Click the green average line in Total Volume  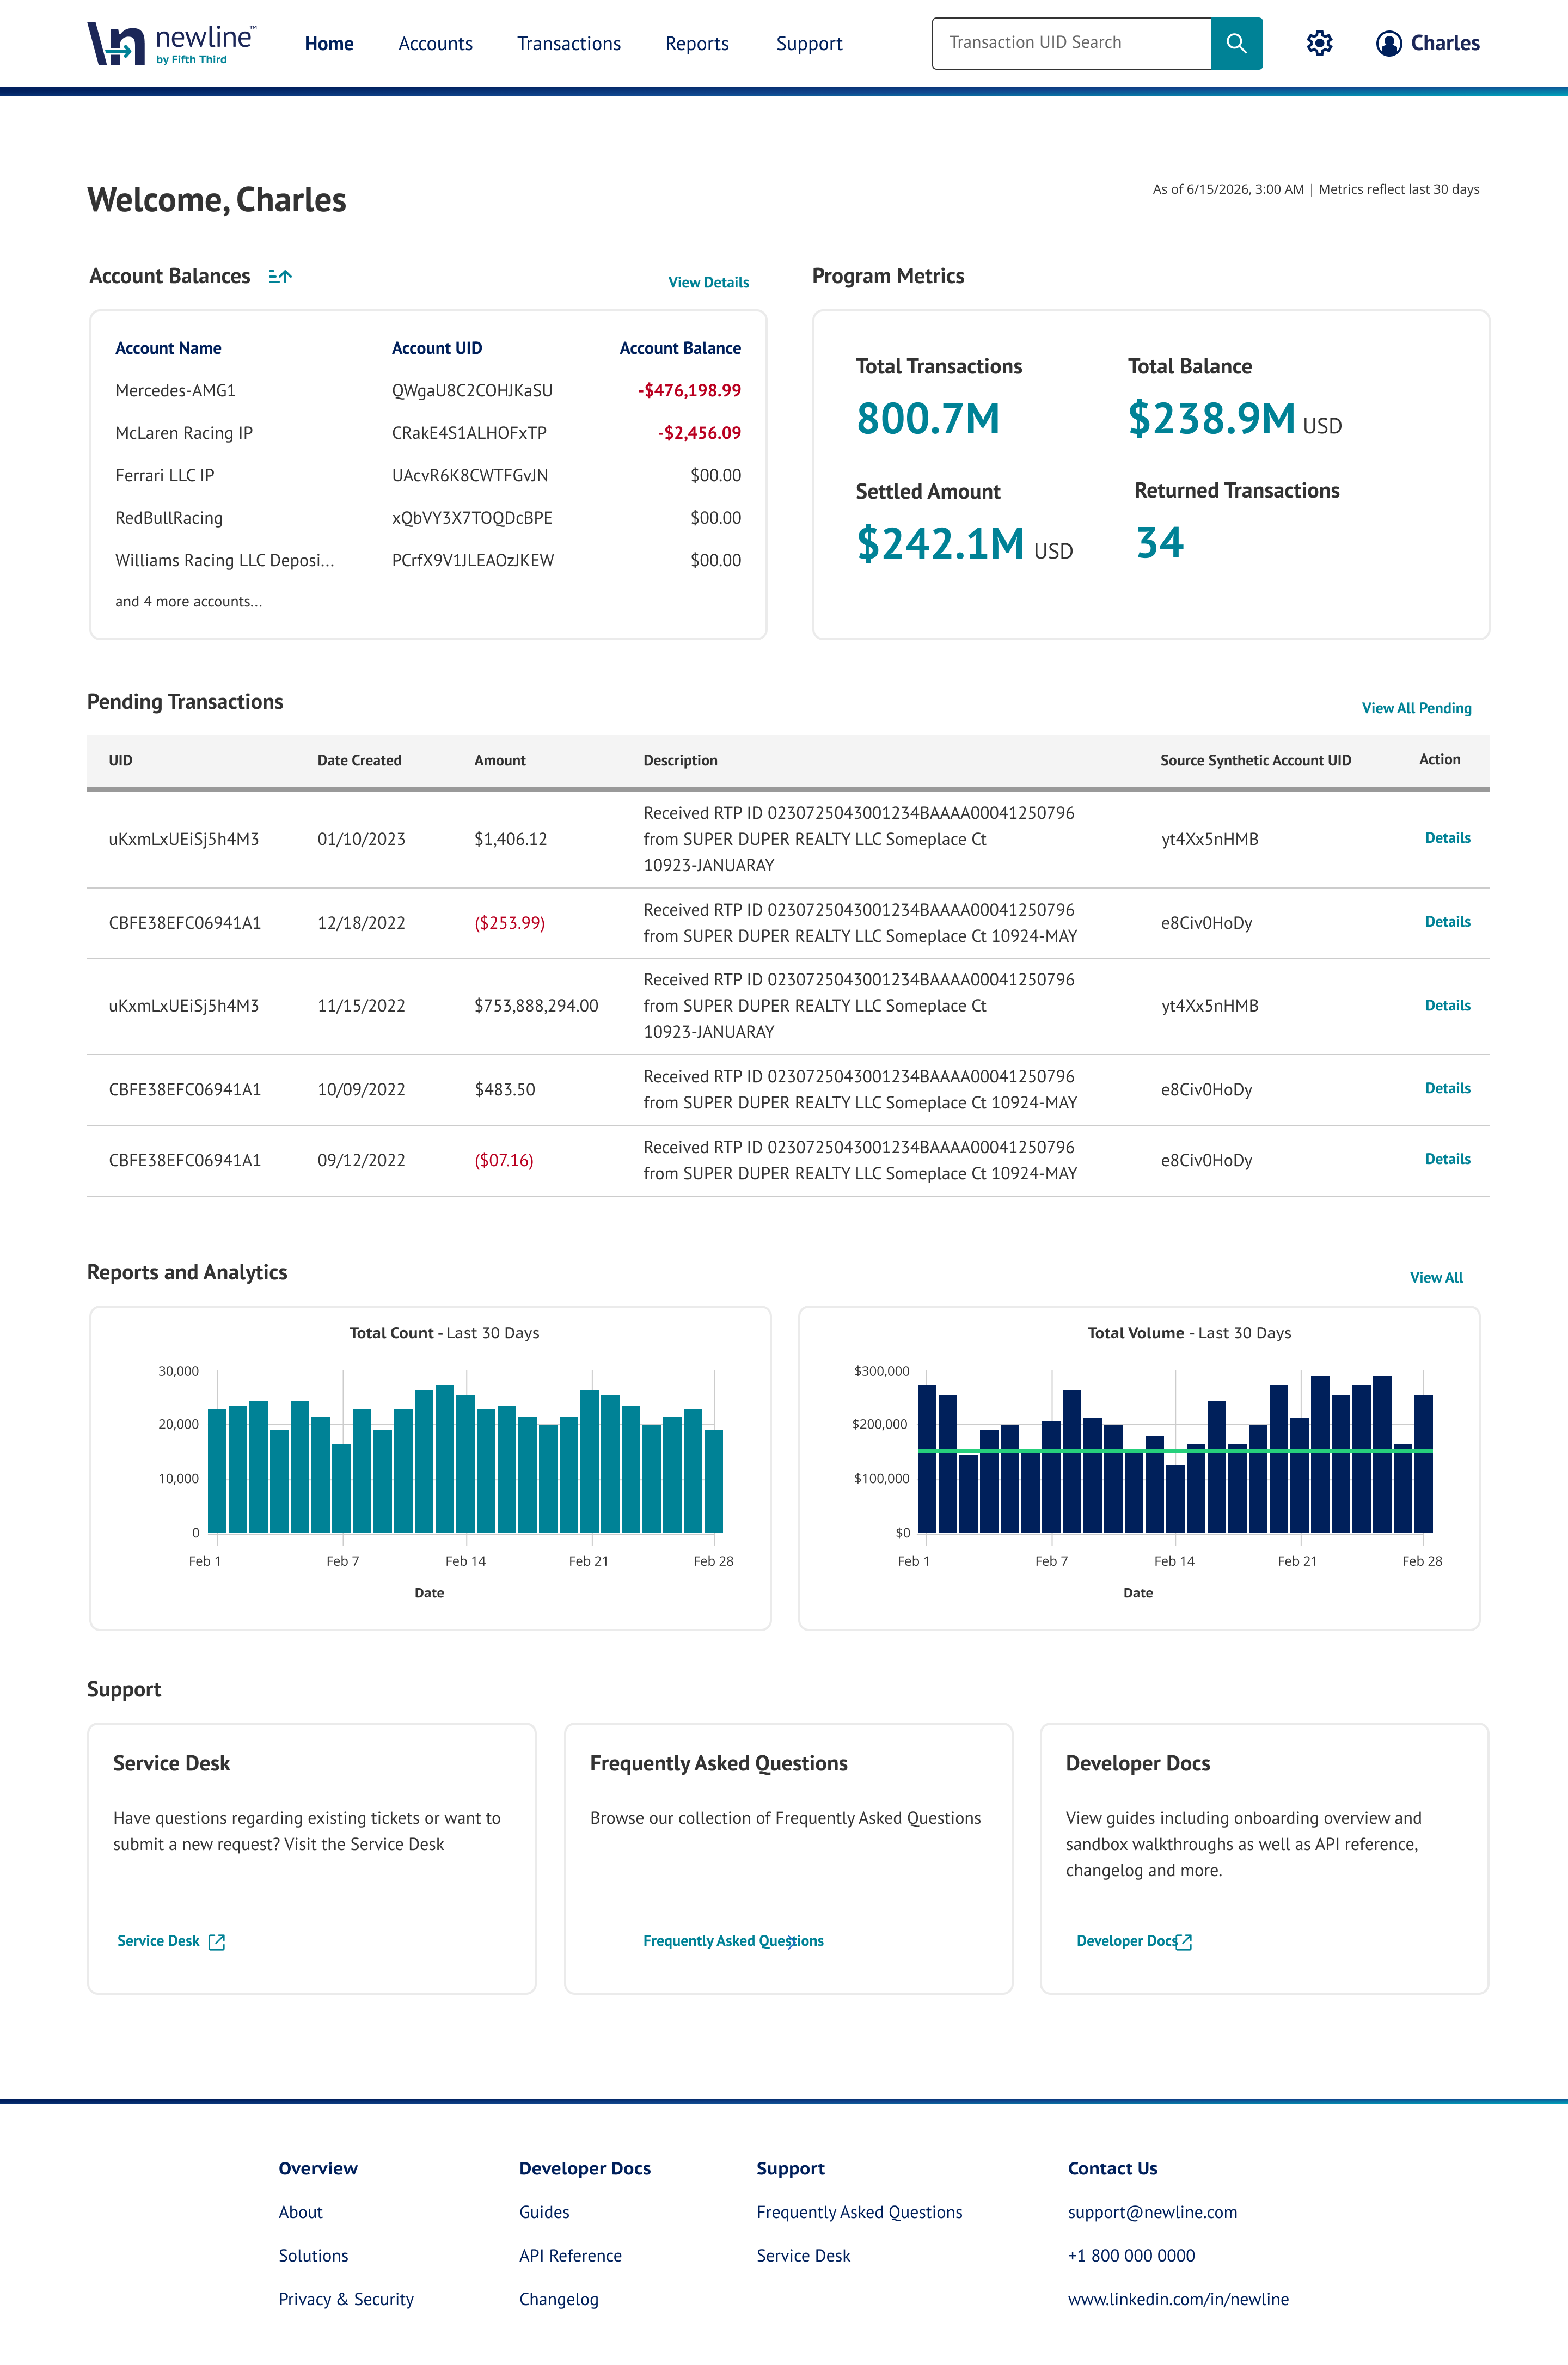click(x=1175, y=1451)
